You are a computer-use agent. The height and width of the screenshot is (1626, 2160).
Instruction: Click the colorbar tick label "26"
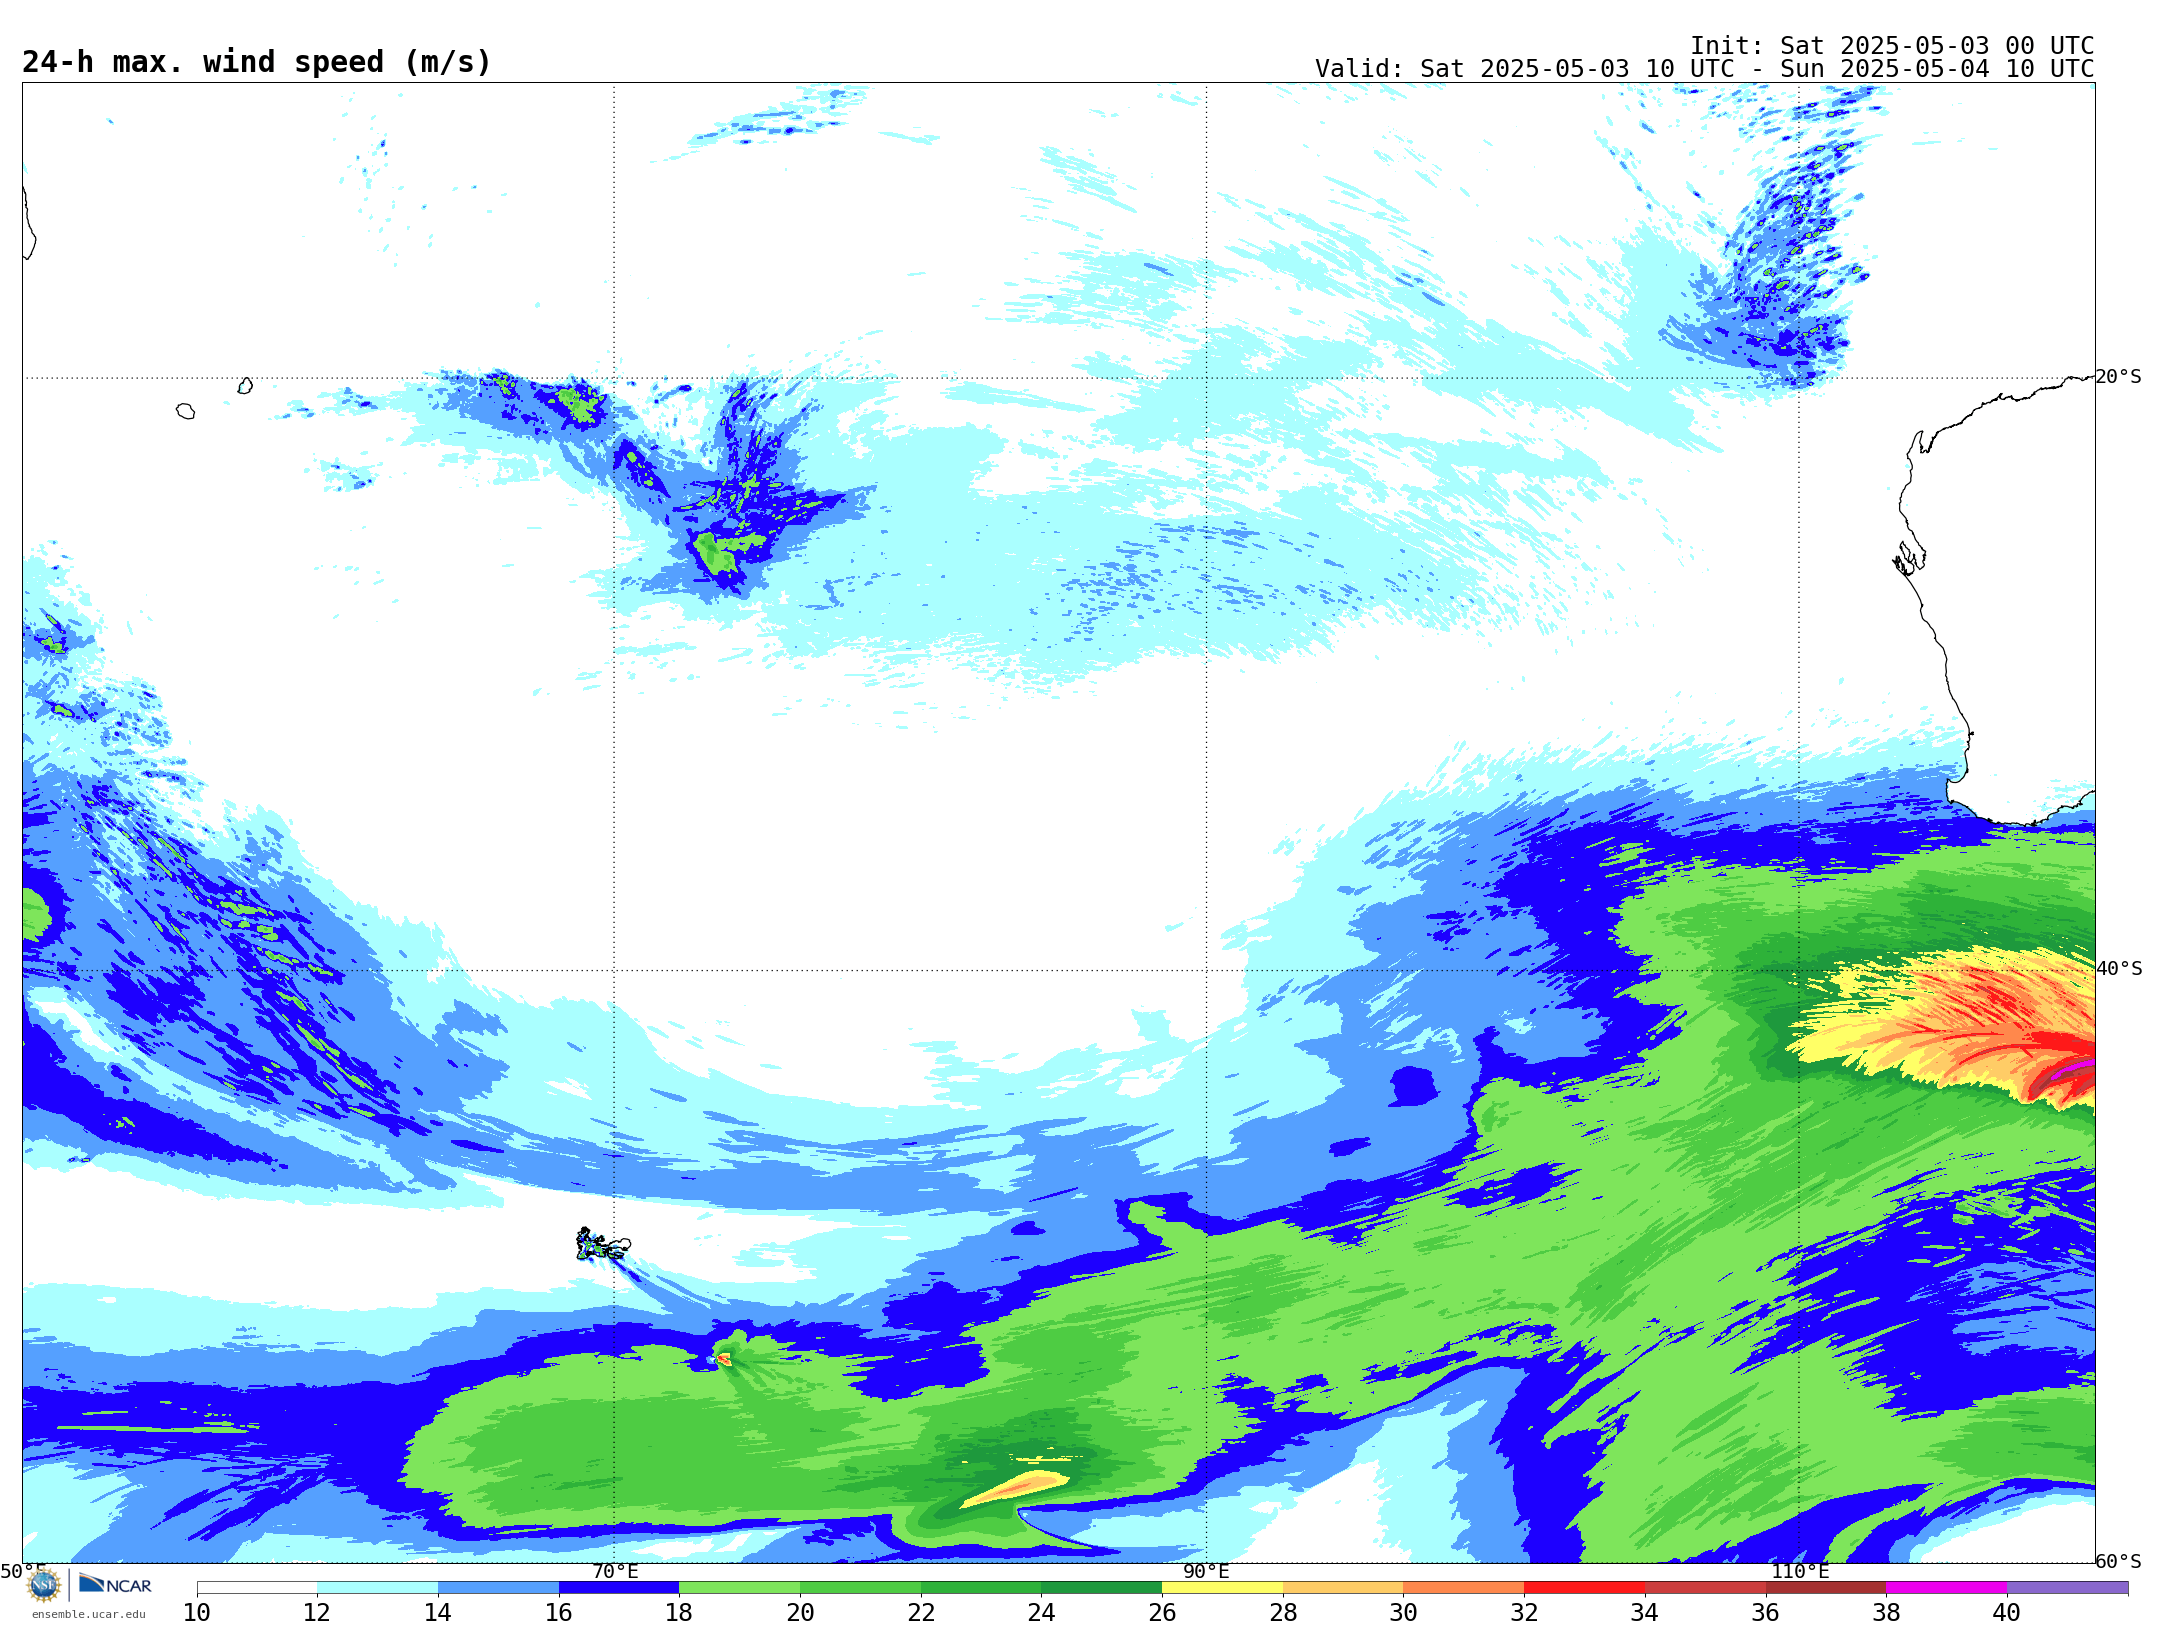pos(1162,1612)
